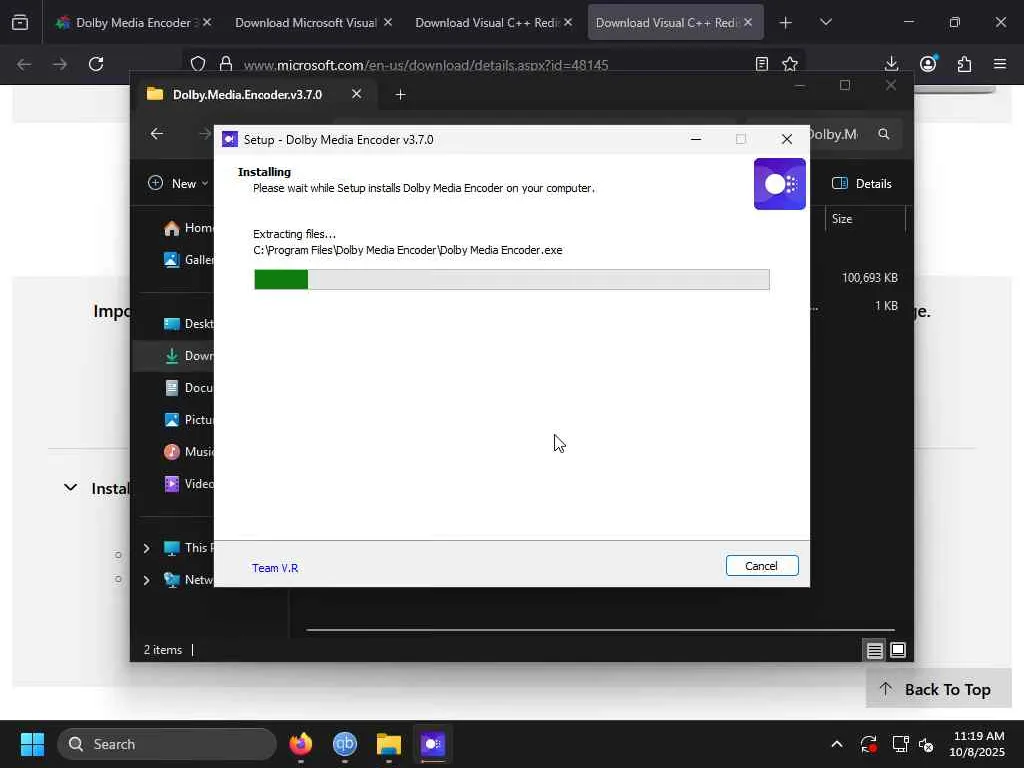The height and width of the screenshot is (768, 1024).
Task: Switch Explorer to details list view
Action: tap(874, 650)
